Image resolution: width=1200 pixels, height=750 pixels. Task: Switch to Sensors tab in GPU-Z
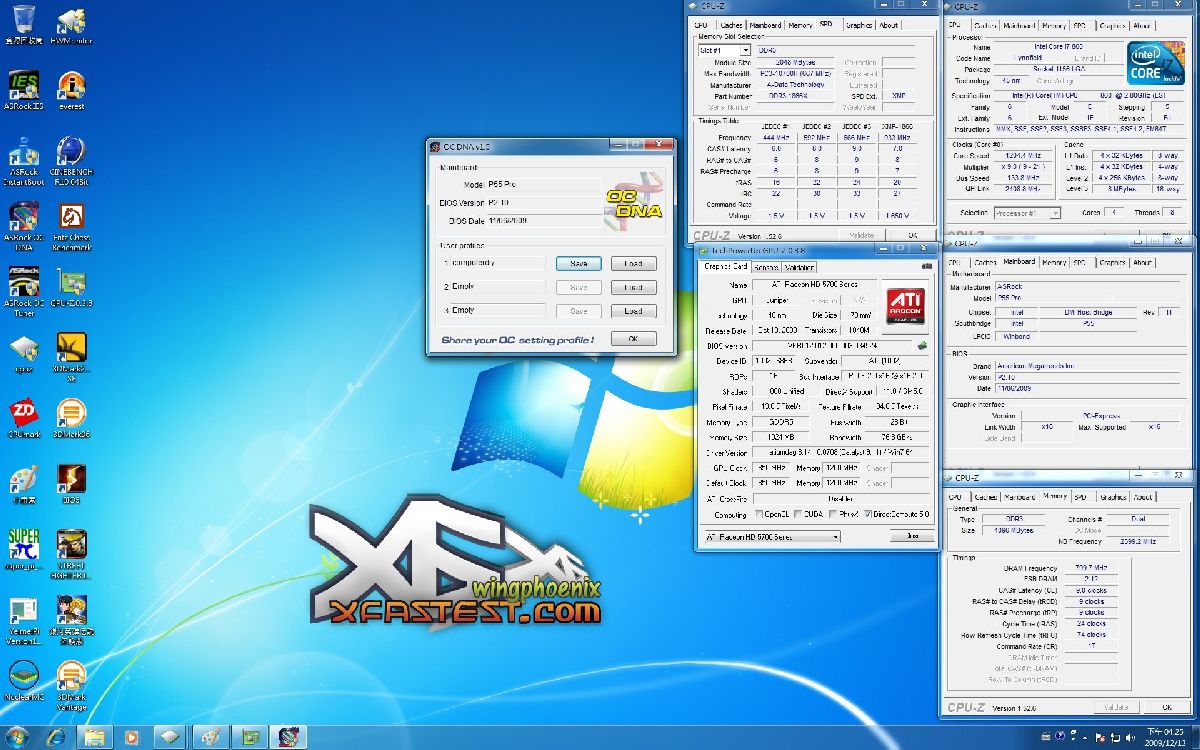coord(766,267)
